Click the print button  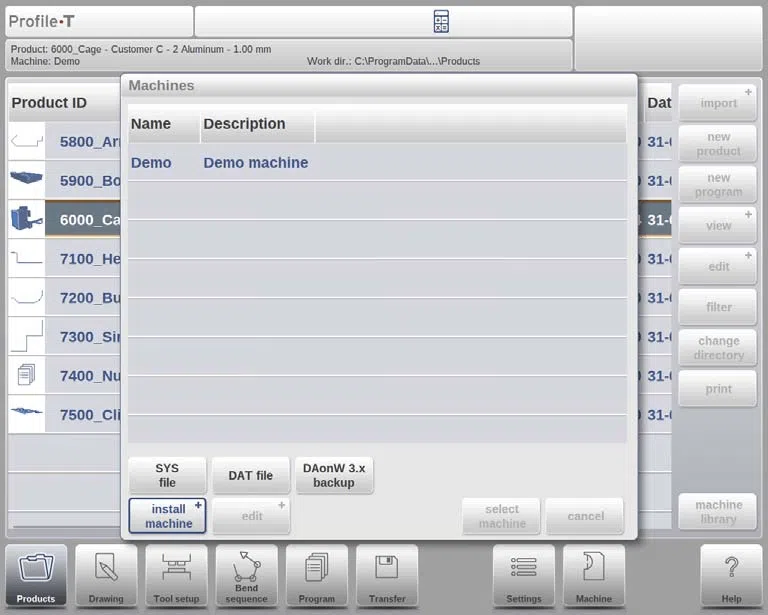point(718,389)
